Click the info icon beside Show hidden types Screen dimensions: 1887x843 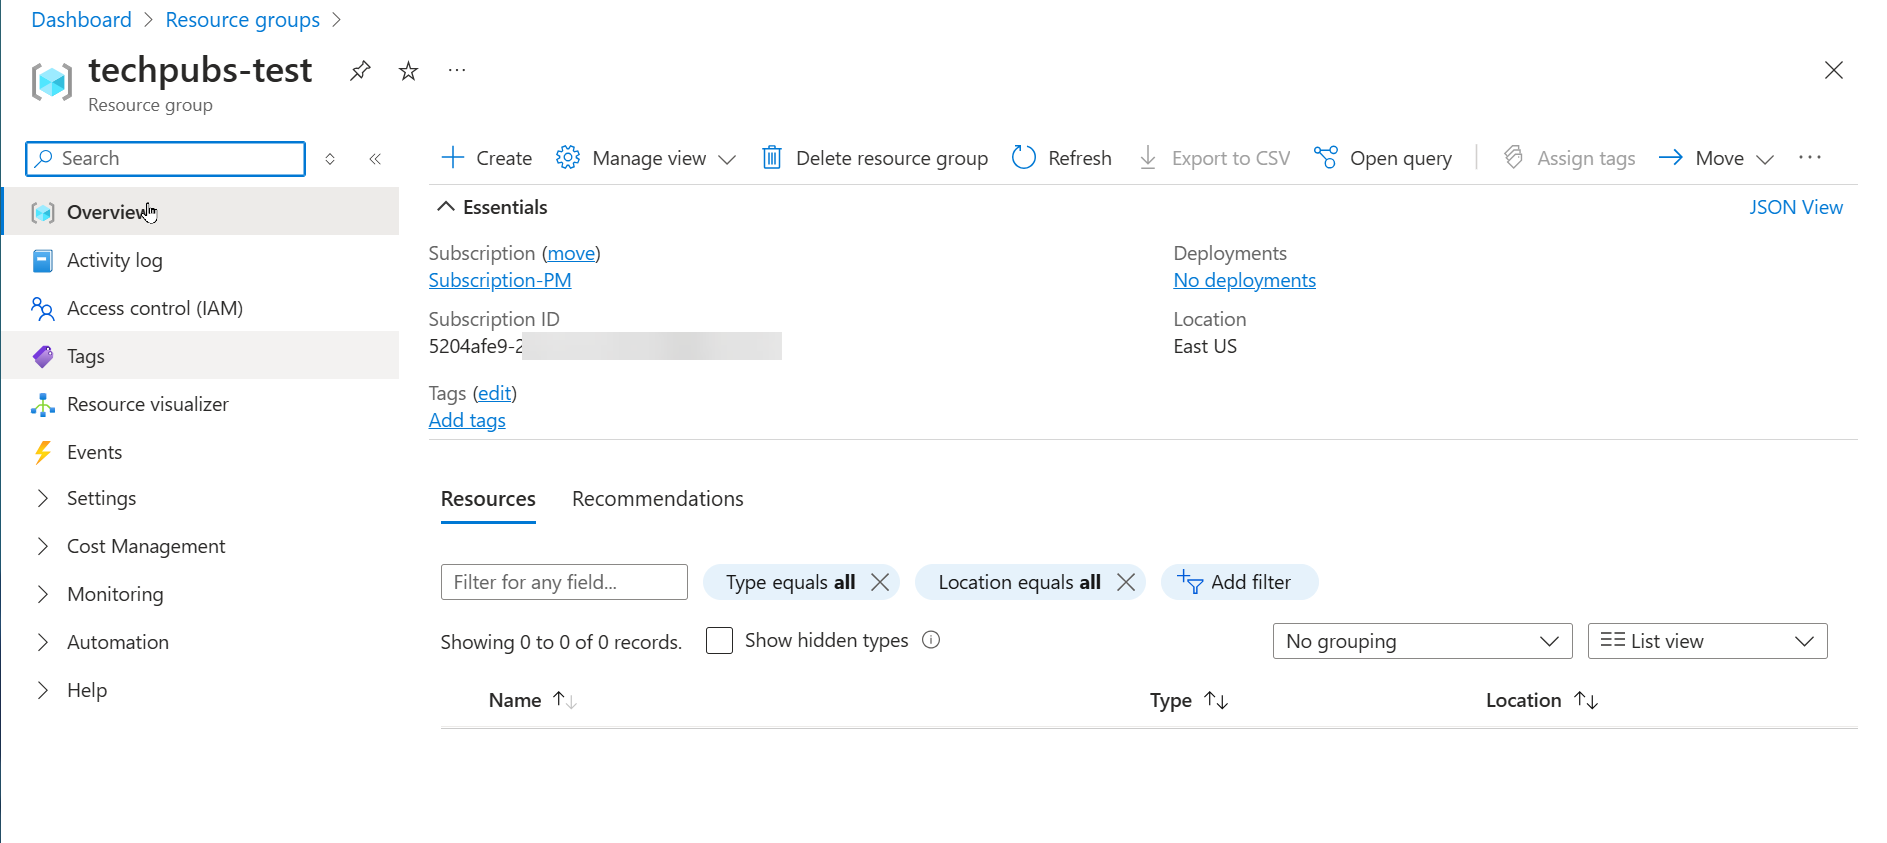931,640
